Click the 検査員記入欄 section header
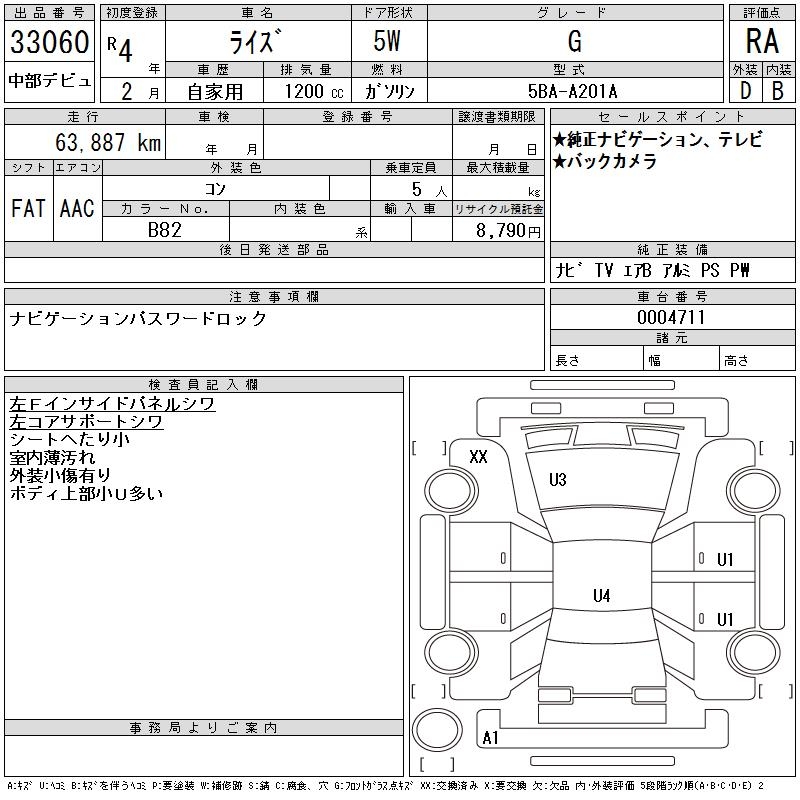Screen dimensions: 800x800 pyautogui.click(x=204, y=384)
